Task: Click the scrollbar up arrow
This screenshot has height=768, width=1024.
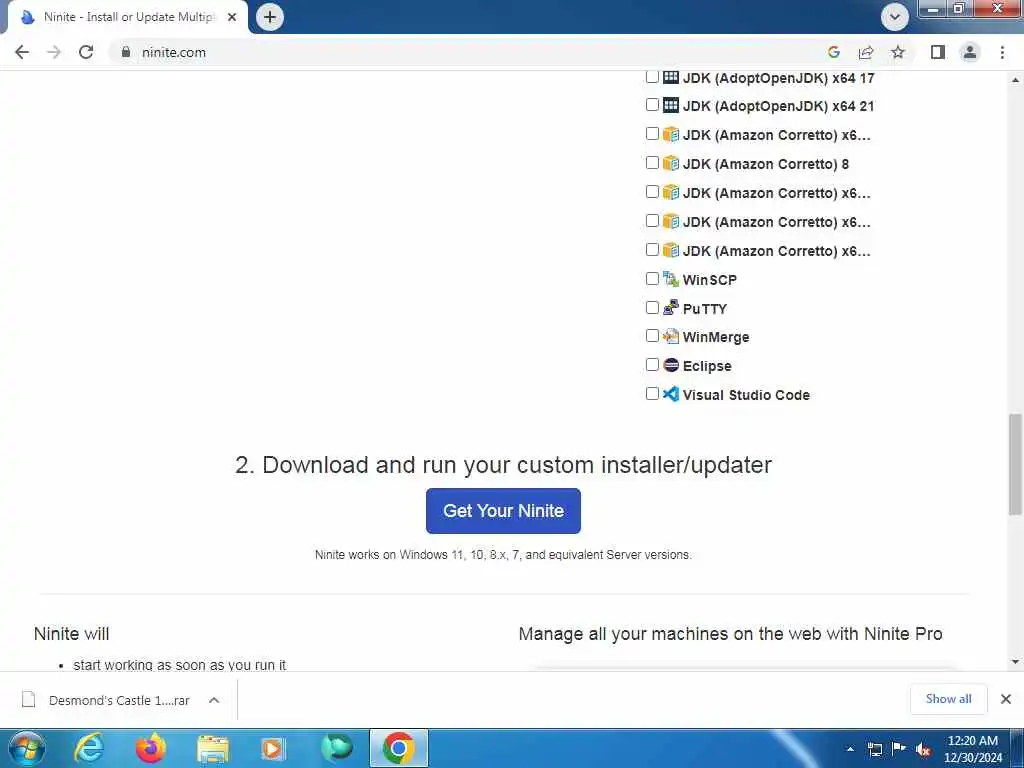Action: pos(1016,80)
